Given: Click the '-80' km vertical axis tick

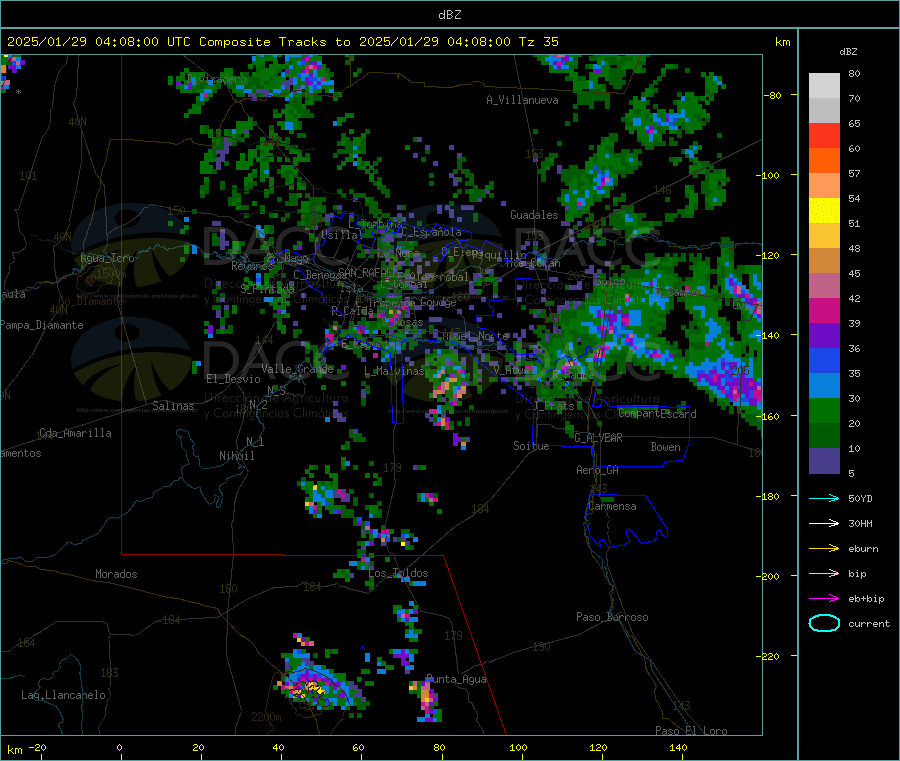Looking at the screenshot, I should pyautogui.click(x=772, y=95).
